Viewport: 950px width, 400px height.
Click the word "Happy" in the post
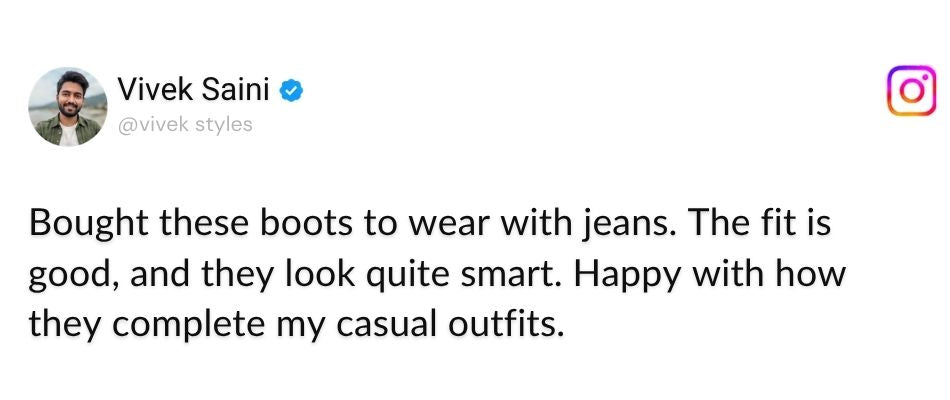tap(626, 276)
